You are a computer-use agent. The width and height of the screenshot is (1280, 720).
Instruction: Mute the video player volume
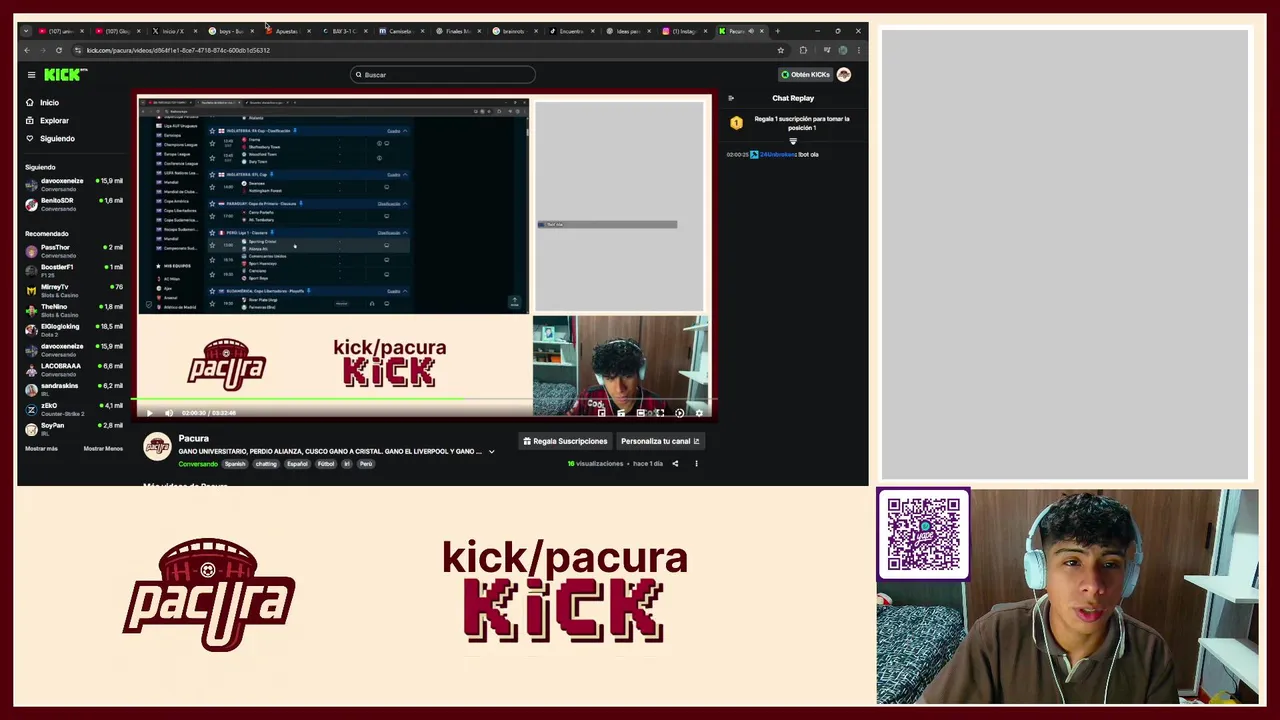click(168, 413)
